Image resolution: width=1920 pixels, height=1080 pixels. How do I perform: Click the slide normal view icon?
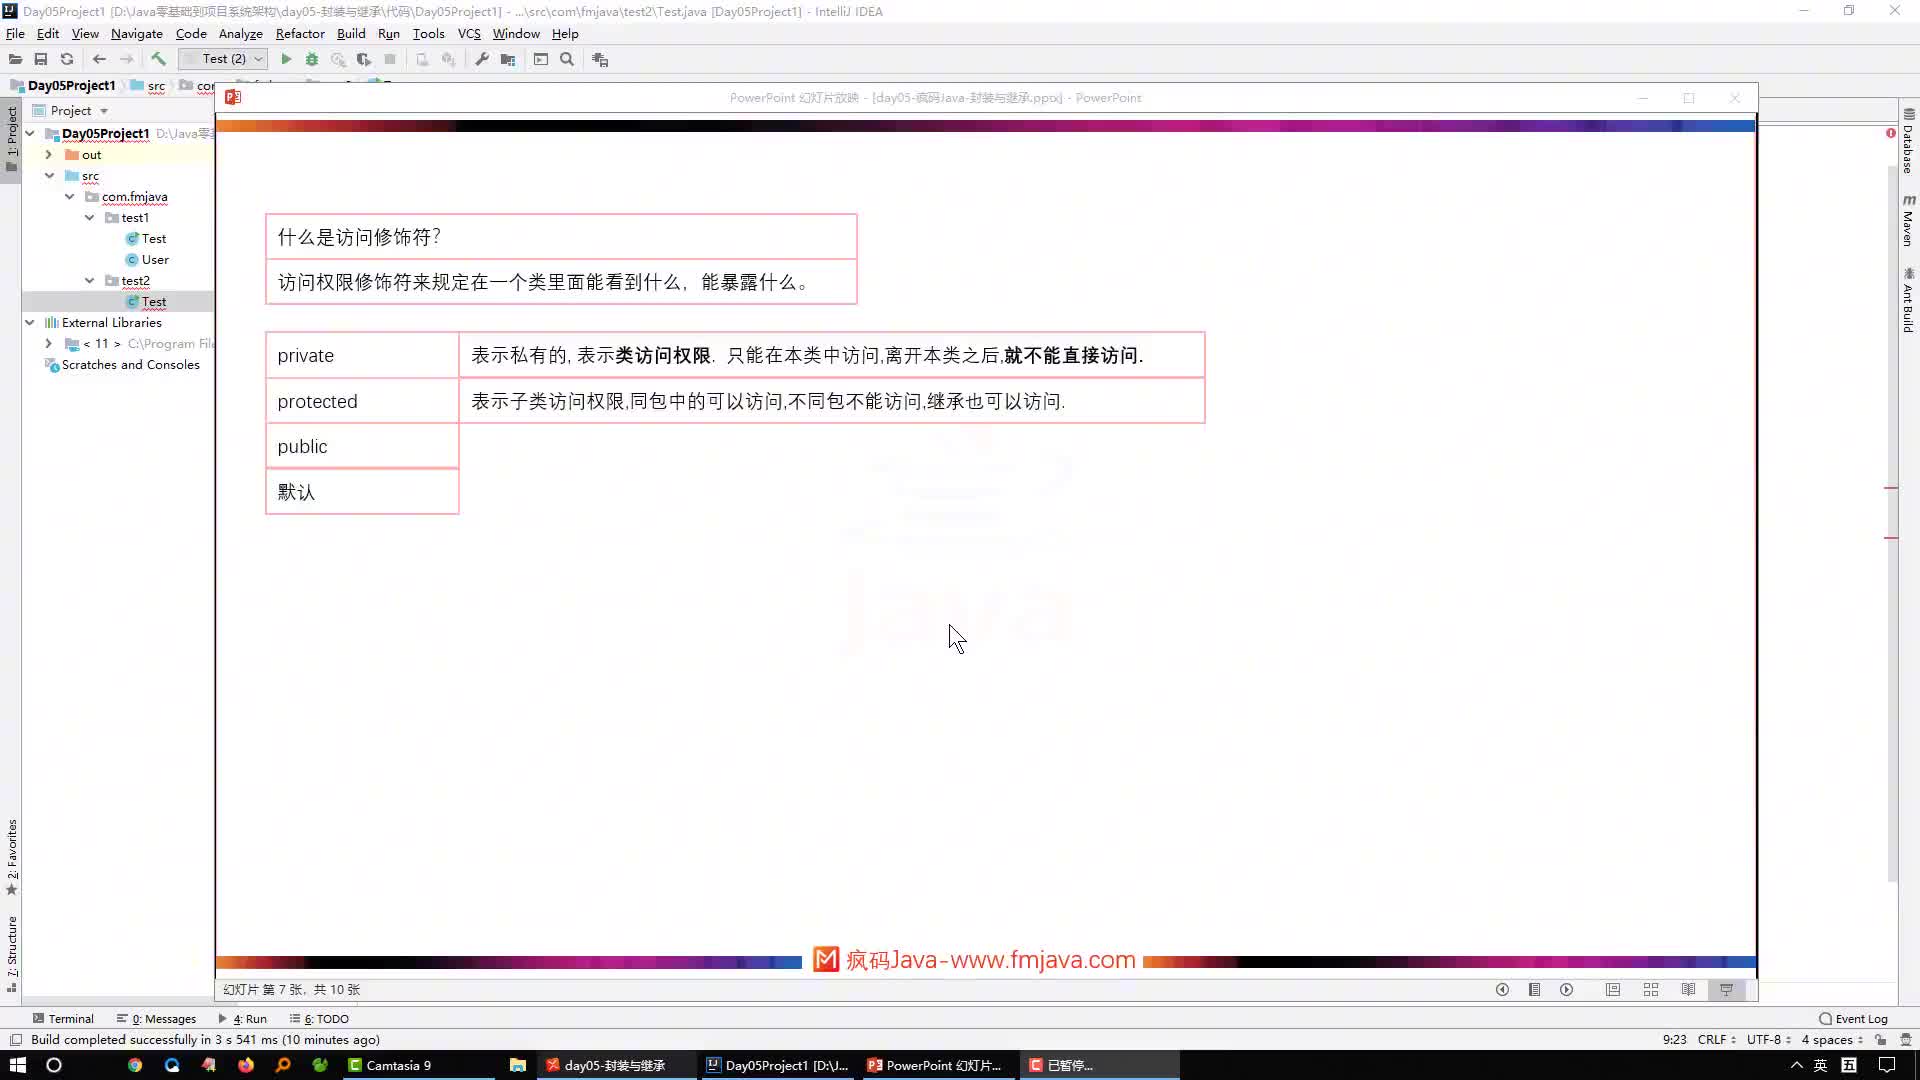tap(1613, 989)
